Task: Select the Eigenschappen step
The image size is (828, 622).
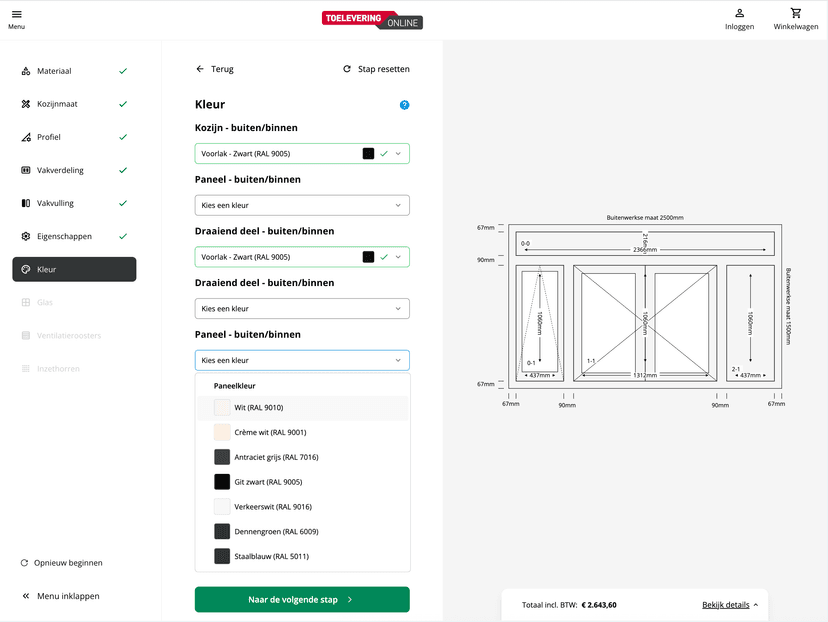Action: pyautogui.click(x=64, y=236)
